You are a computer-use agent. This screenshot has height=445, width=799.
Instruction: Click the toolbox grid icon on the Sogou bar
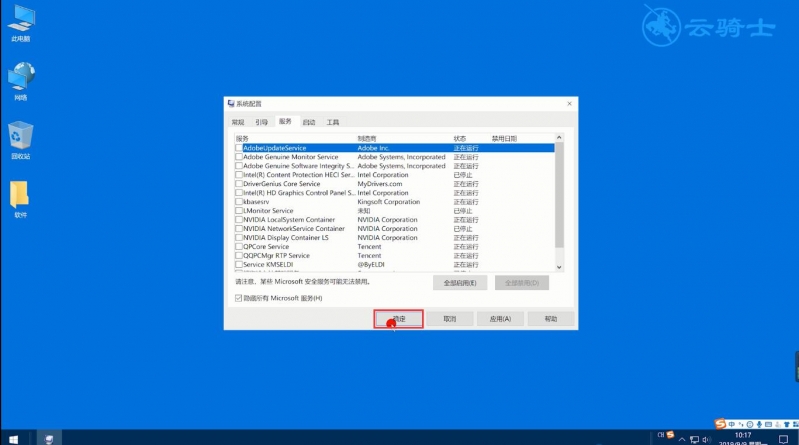click(795, 424)
